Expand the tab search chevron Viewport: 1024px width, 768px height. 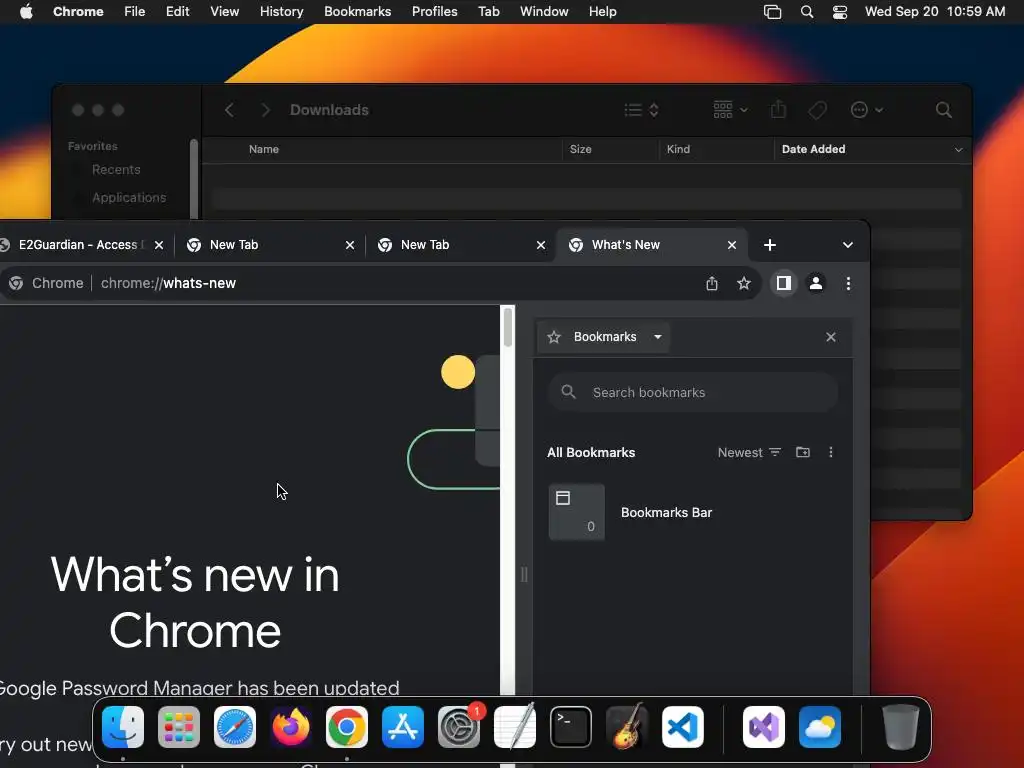click(848, 245)
